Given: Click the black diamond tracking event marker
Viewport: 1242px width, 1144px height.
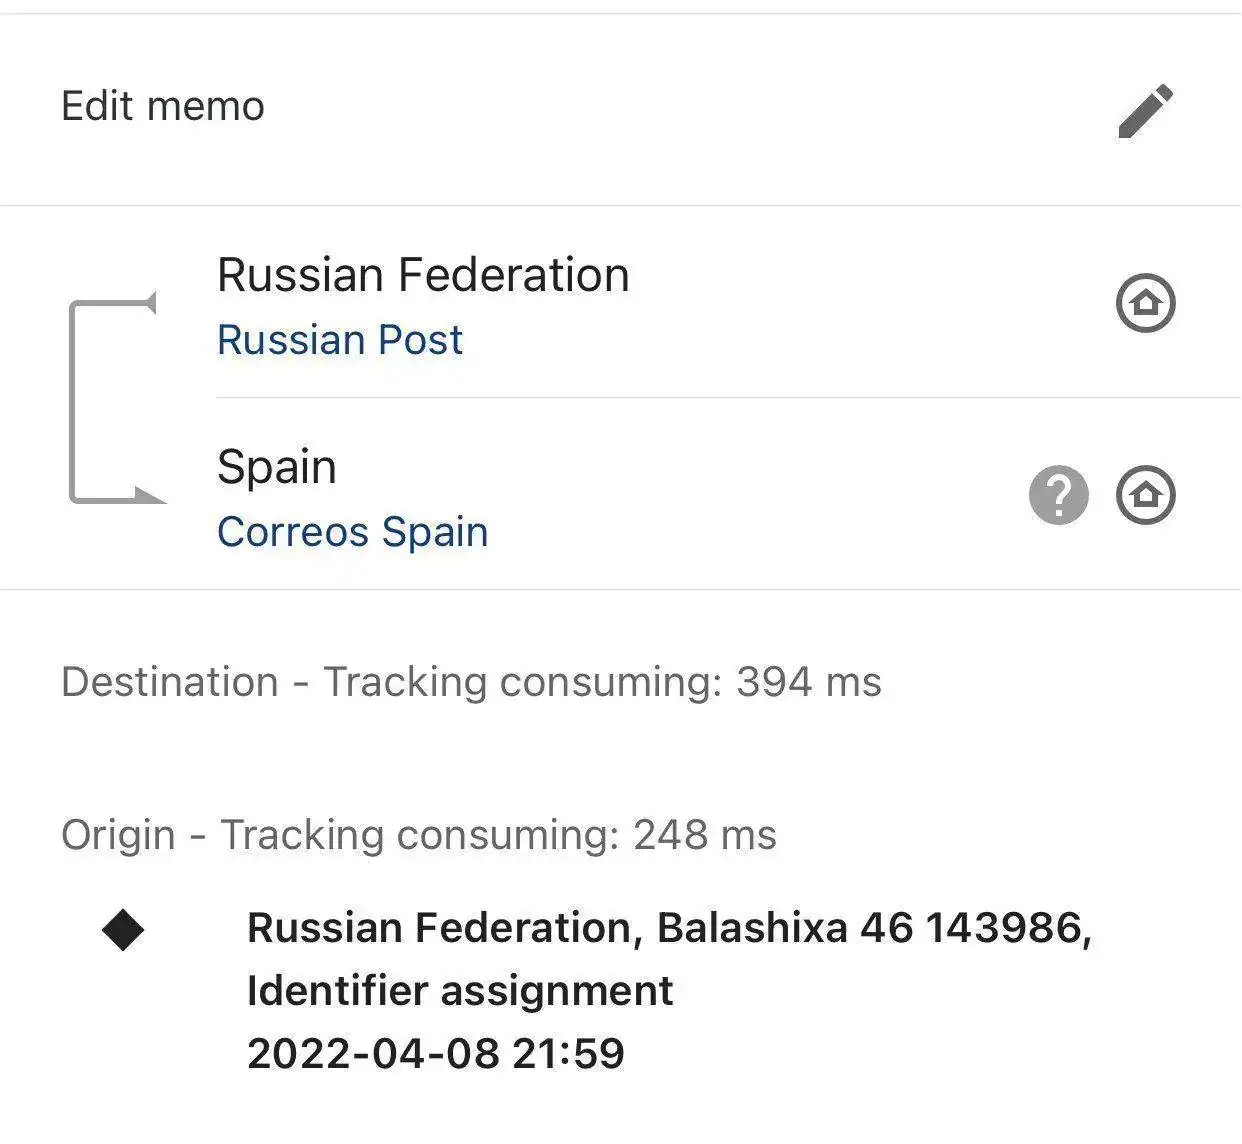Looking at the screenshot, I should click(123, 930).
